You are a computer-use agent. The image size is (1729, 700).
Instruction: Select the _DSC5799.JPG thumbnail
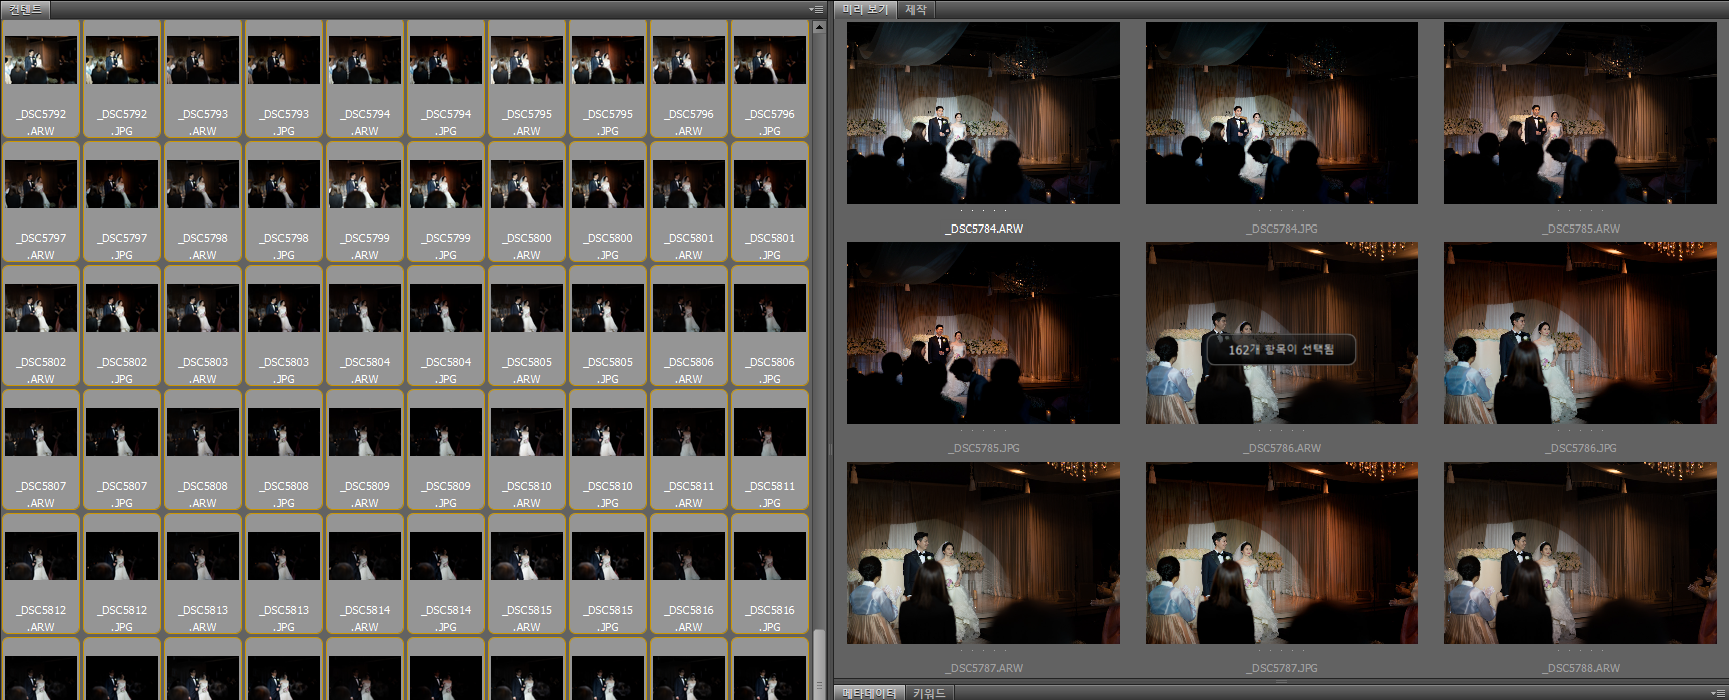(446, 185)
